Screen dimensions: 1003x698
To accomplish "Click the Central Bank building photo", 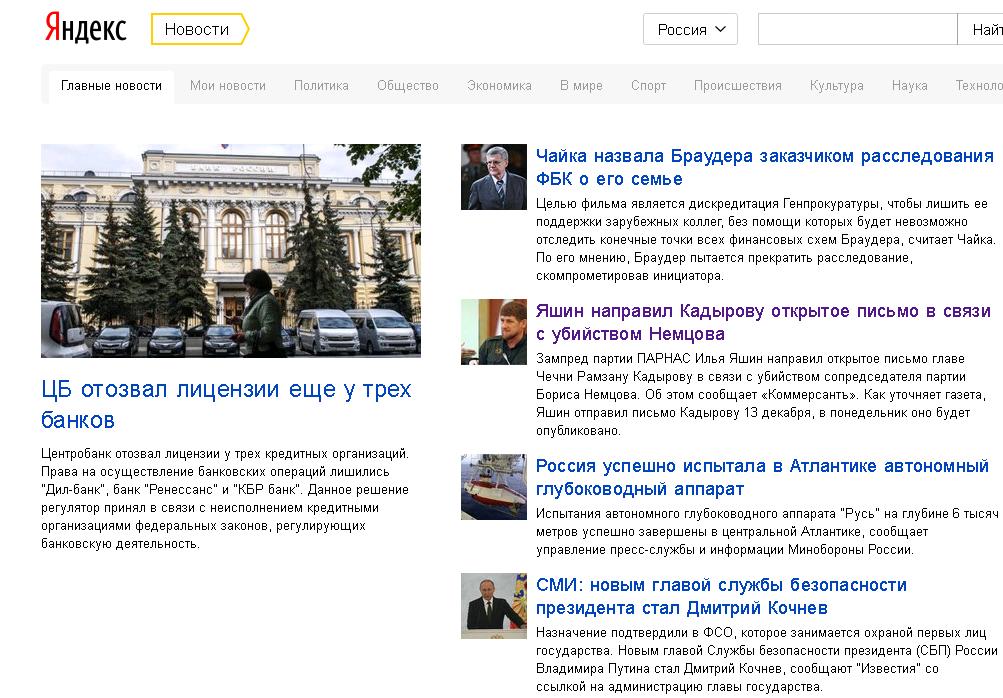I will (x=231, y=251).
